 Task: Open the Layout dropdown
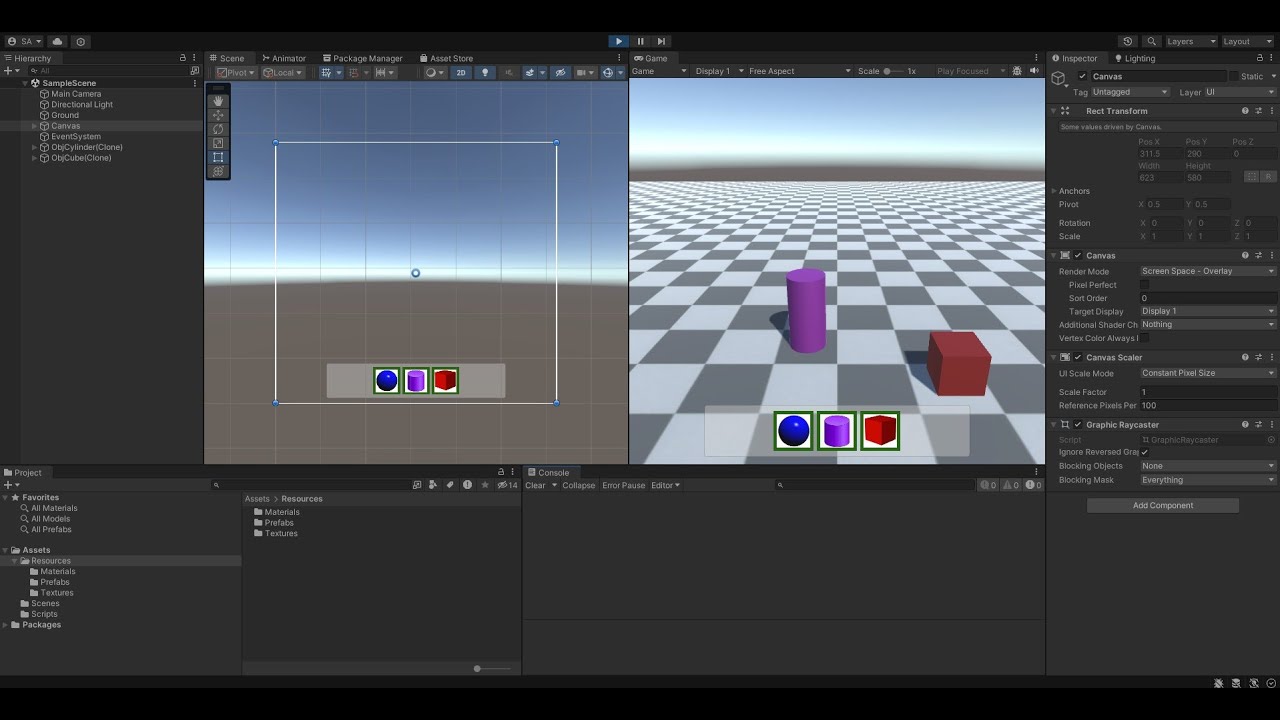1246,41
